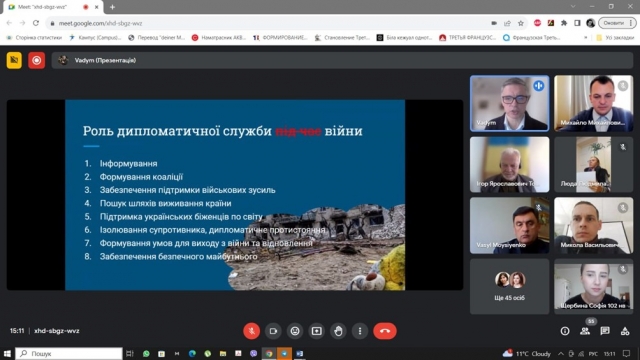Click the shared presentation slide
640x360 pixels.
[235, 195]
